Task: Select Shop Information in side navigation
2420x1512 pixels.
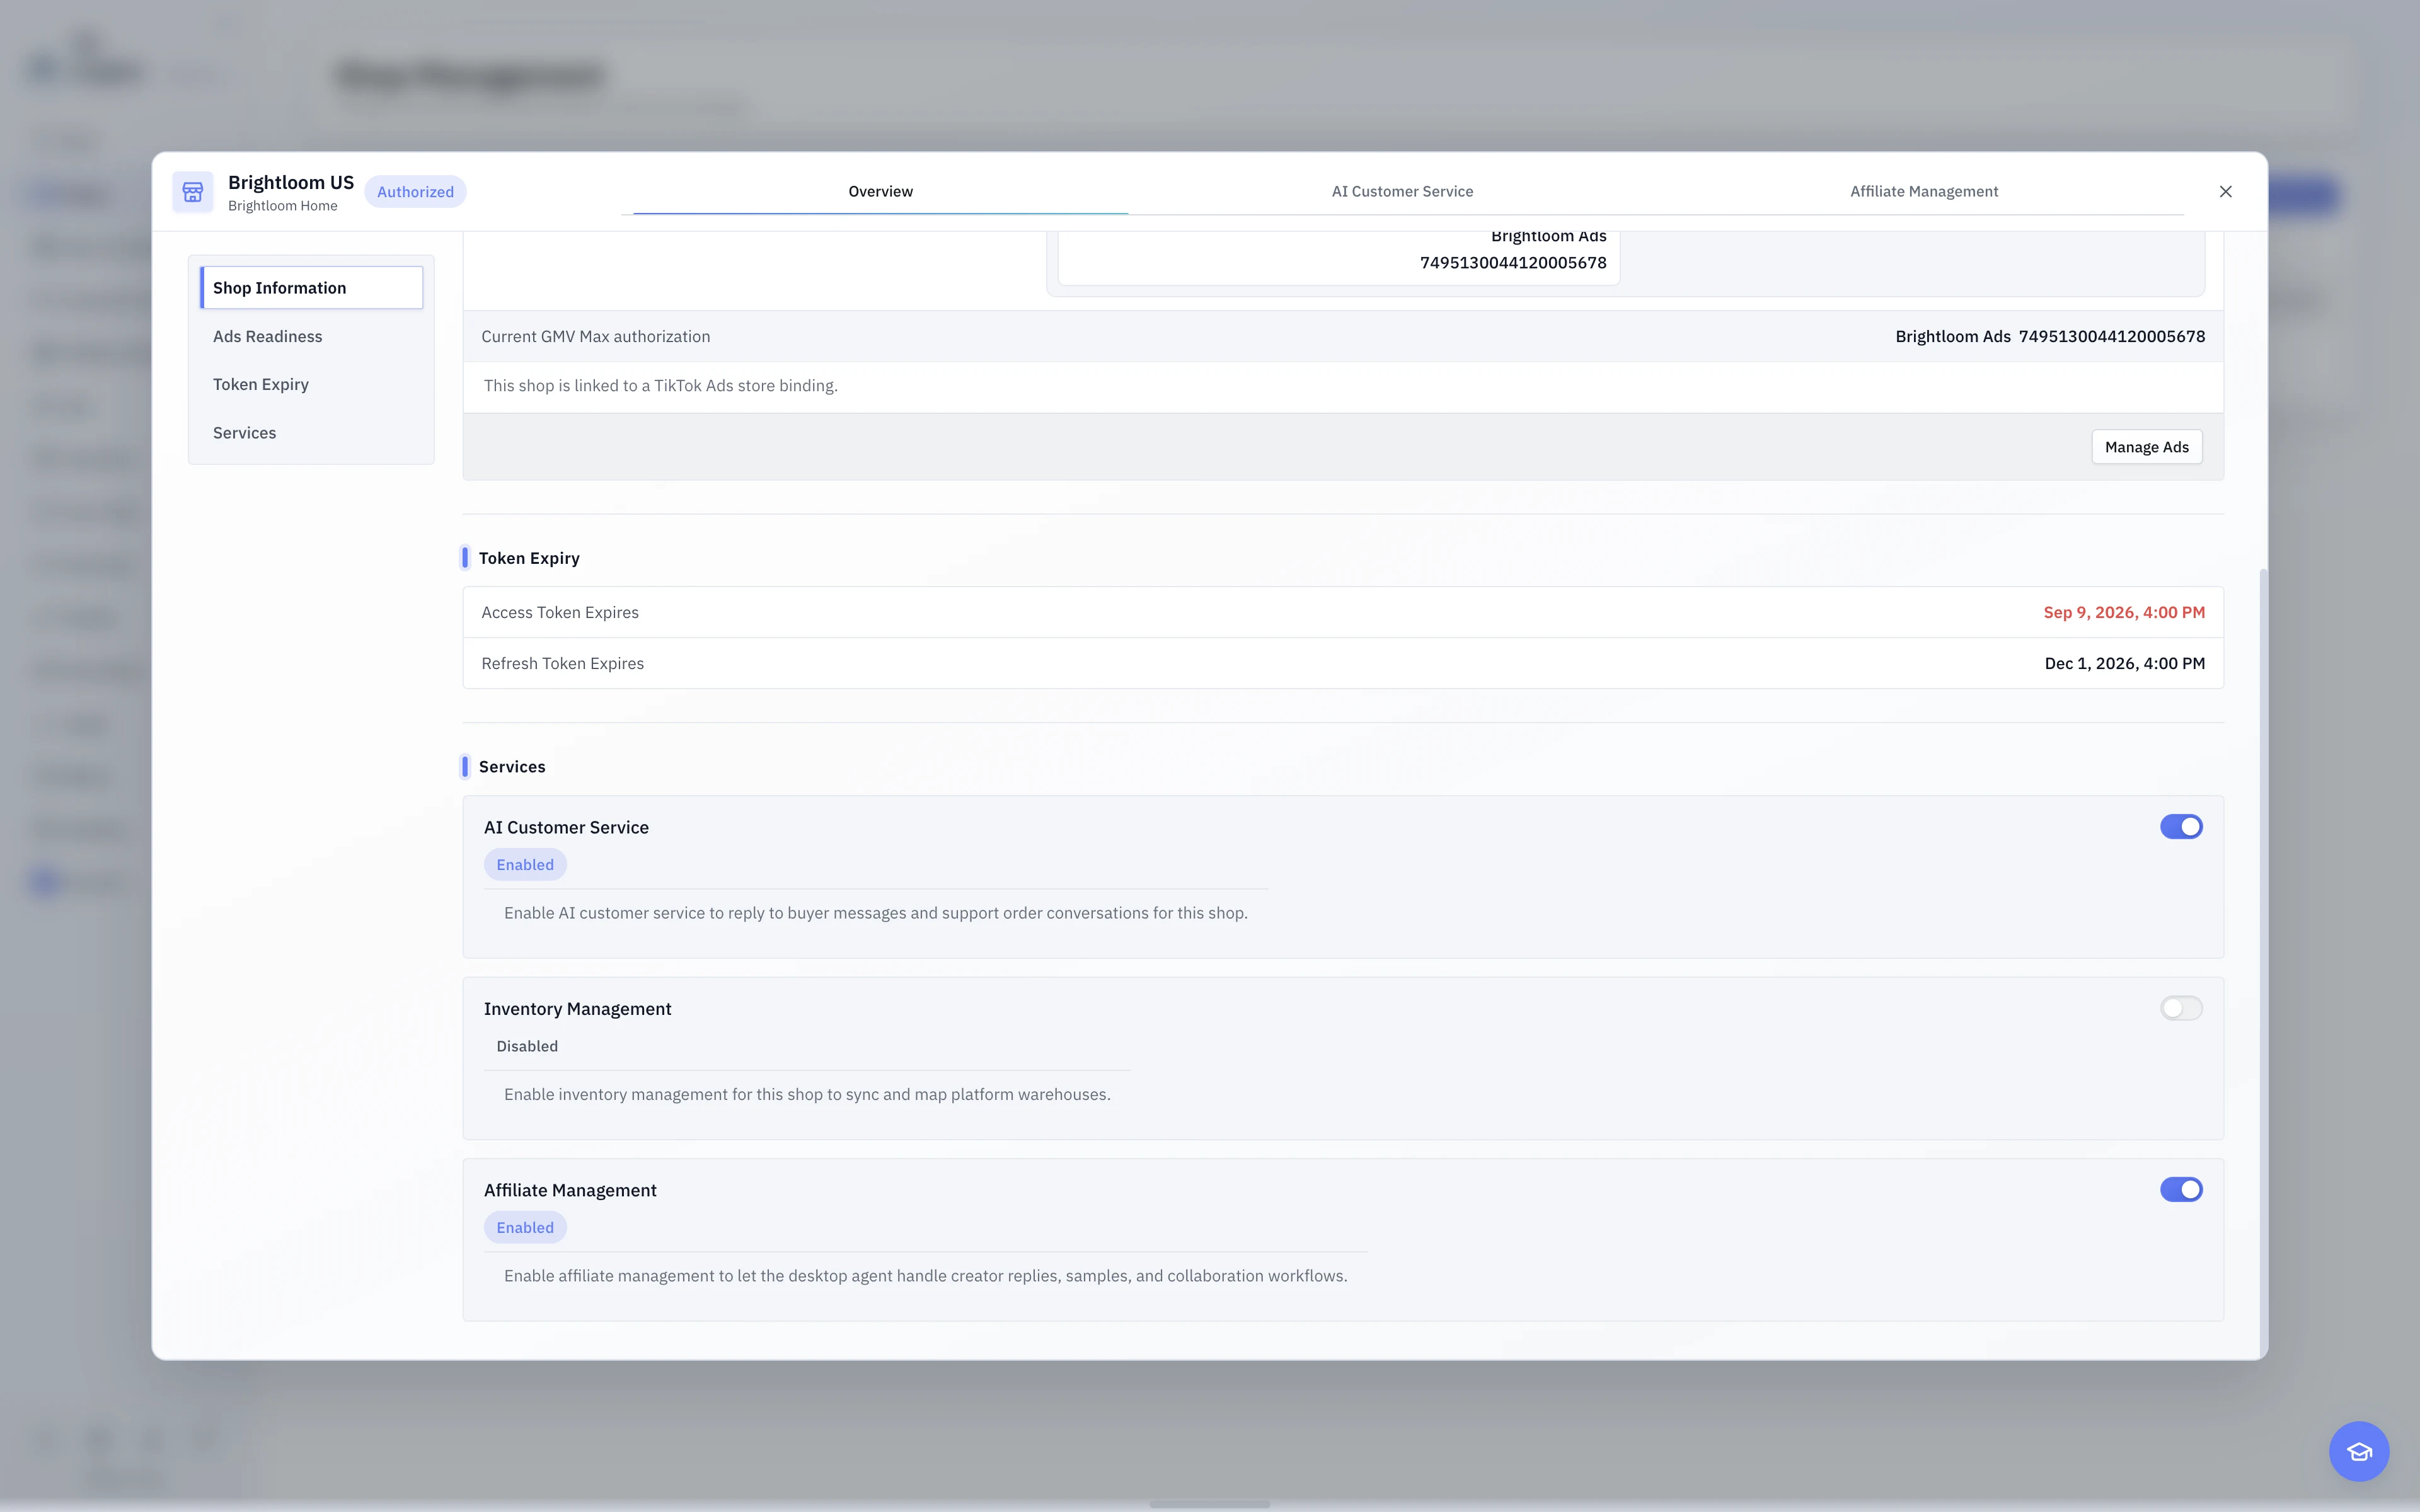Action: [311, 288]
